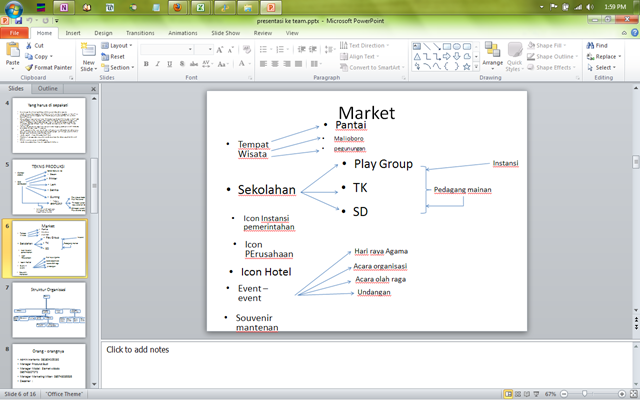
Task: Open Shape Fill color options
Action: tap(547, 45)
